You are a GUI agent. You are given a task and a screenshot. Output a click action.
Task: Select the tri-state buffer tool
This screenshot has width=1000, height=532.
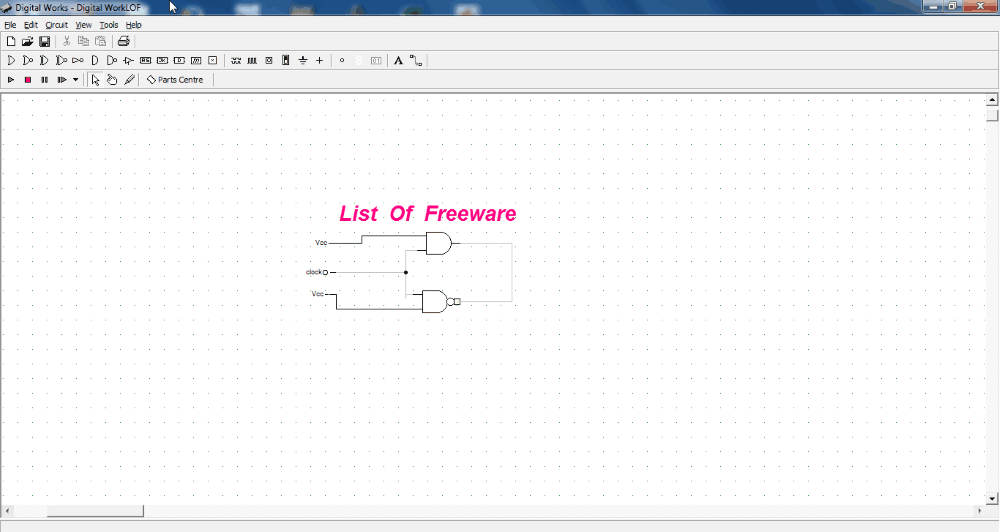[128, 61]
